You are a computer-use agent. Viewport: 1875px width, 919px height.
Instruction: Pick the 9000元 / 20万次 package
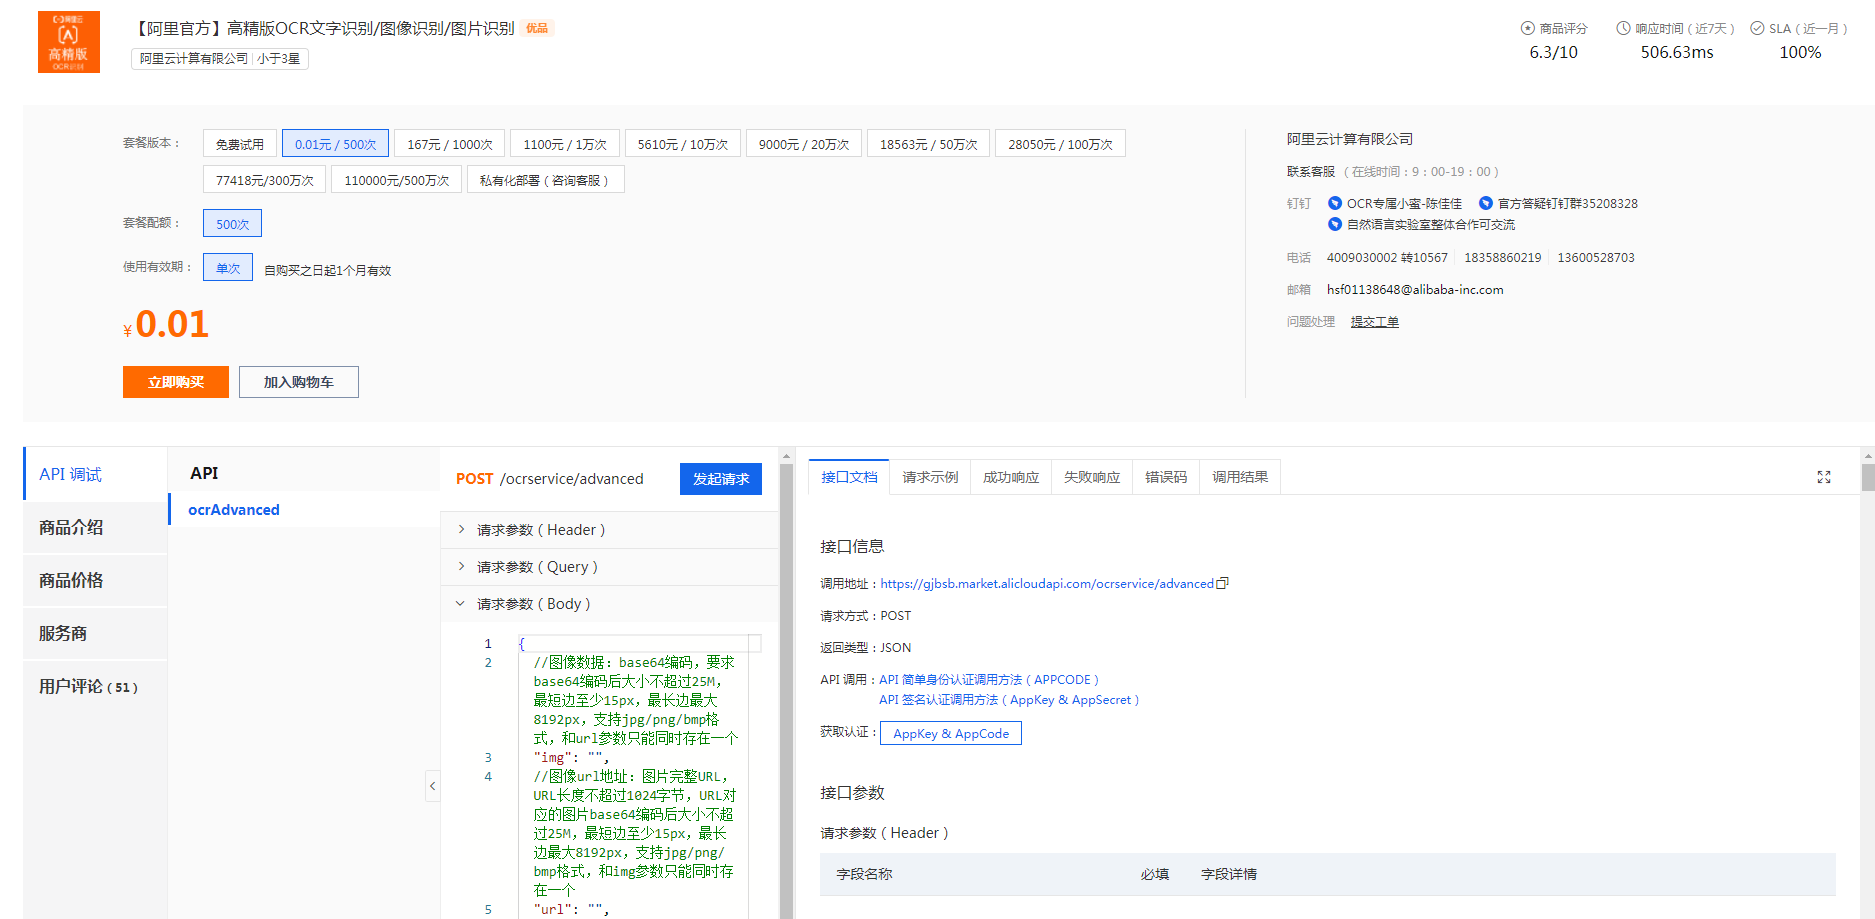coord(804,144)
